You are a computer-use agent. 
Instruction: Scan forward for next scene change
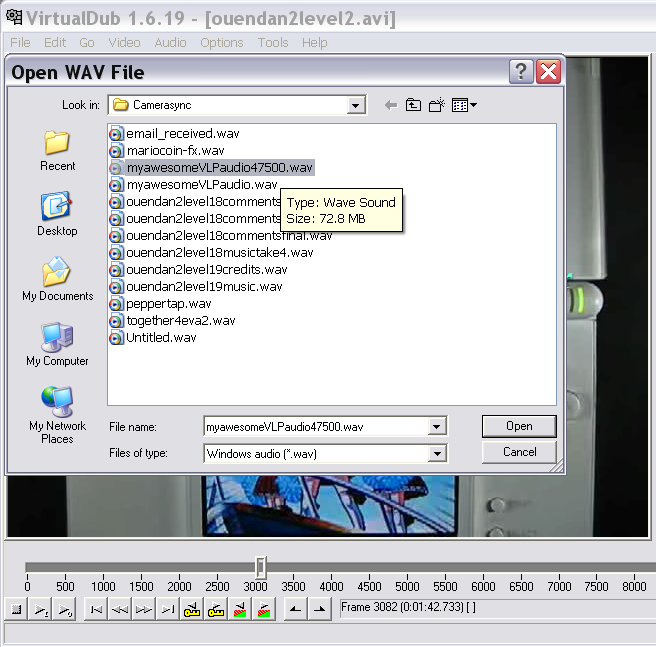click(x=263, y=609)
